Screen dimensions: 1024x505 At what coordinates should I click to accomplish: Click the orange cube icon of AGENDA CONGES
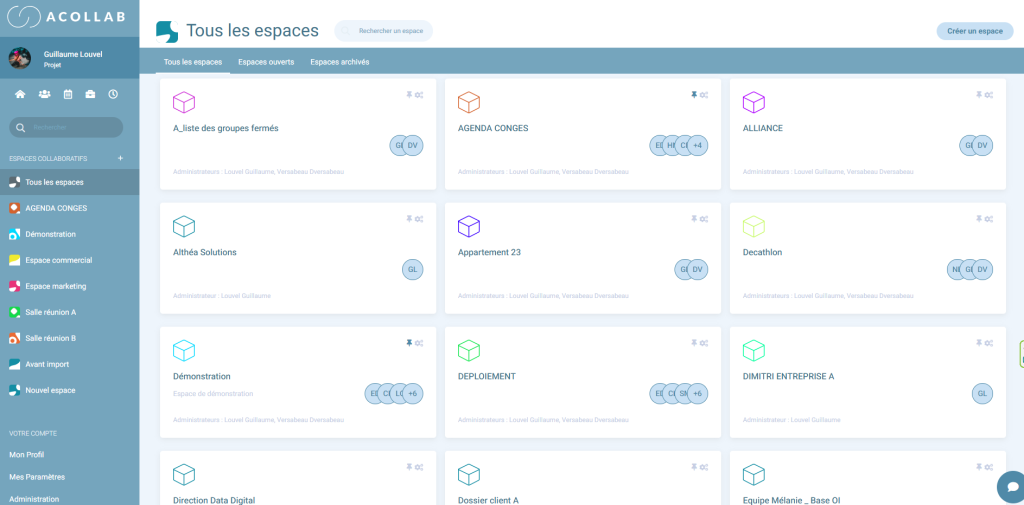tap(469, 102)
